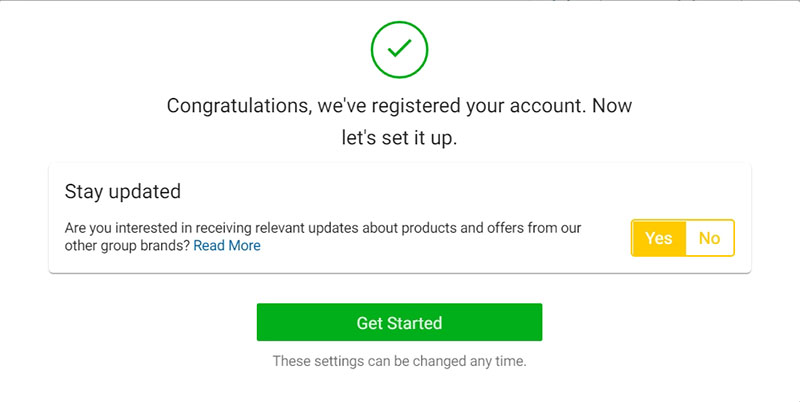This screenshot has height=402, width=800.
Task: Open the Read More link
Action: click(227, 245)
